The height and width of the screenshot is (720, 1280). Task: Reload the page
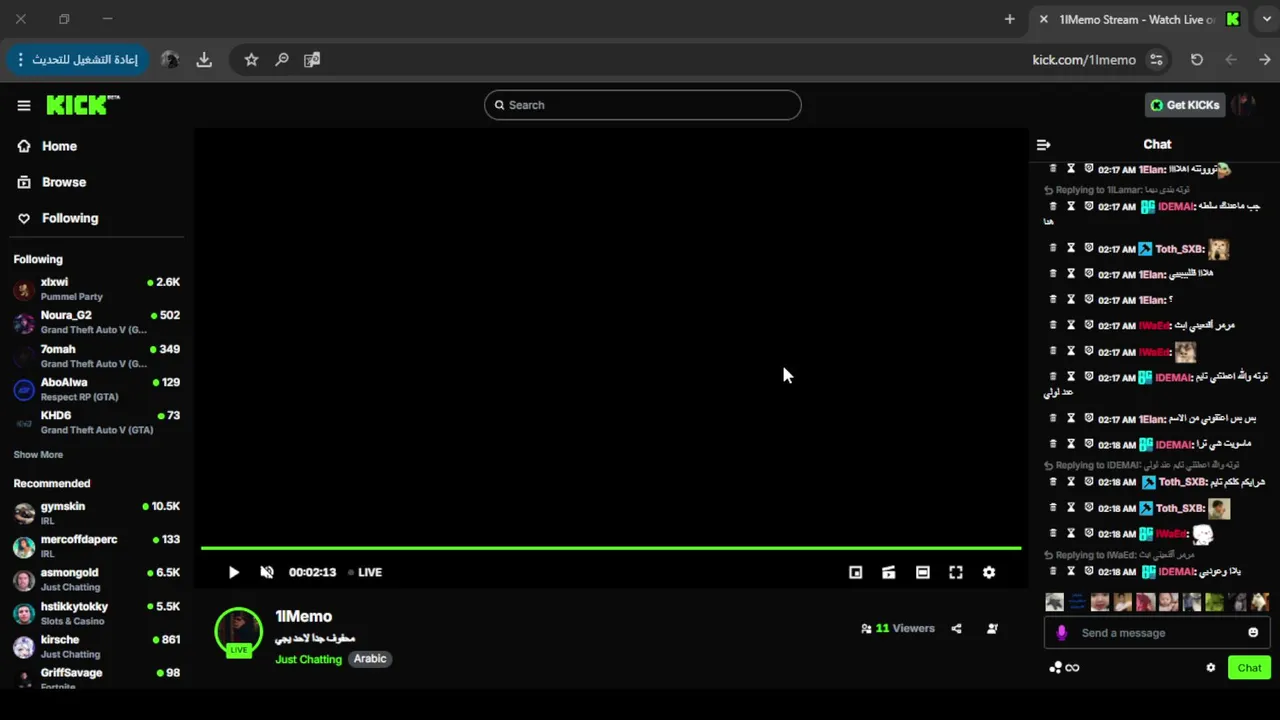[x=1197, y=60]
